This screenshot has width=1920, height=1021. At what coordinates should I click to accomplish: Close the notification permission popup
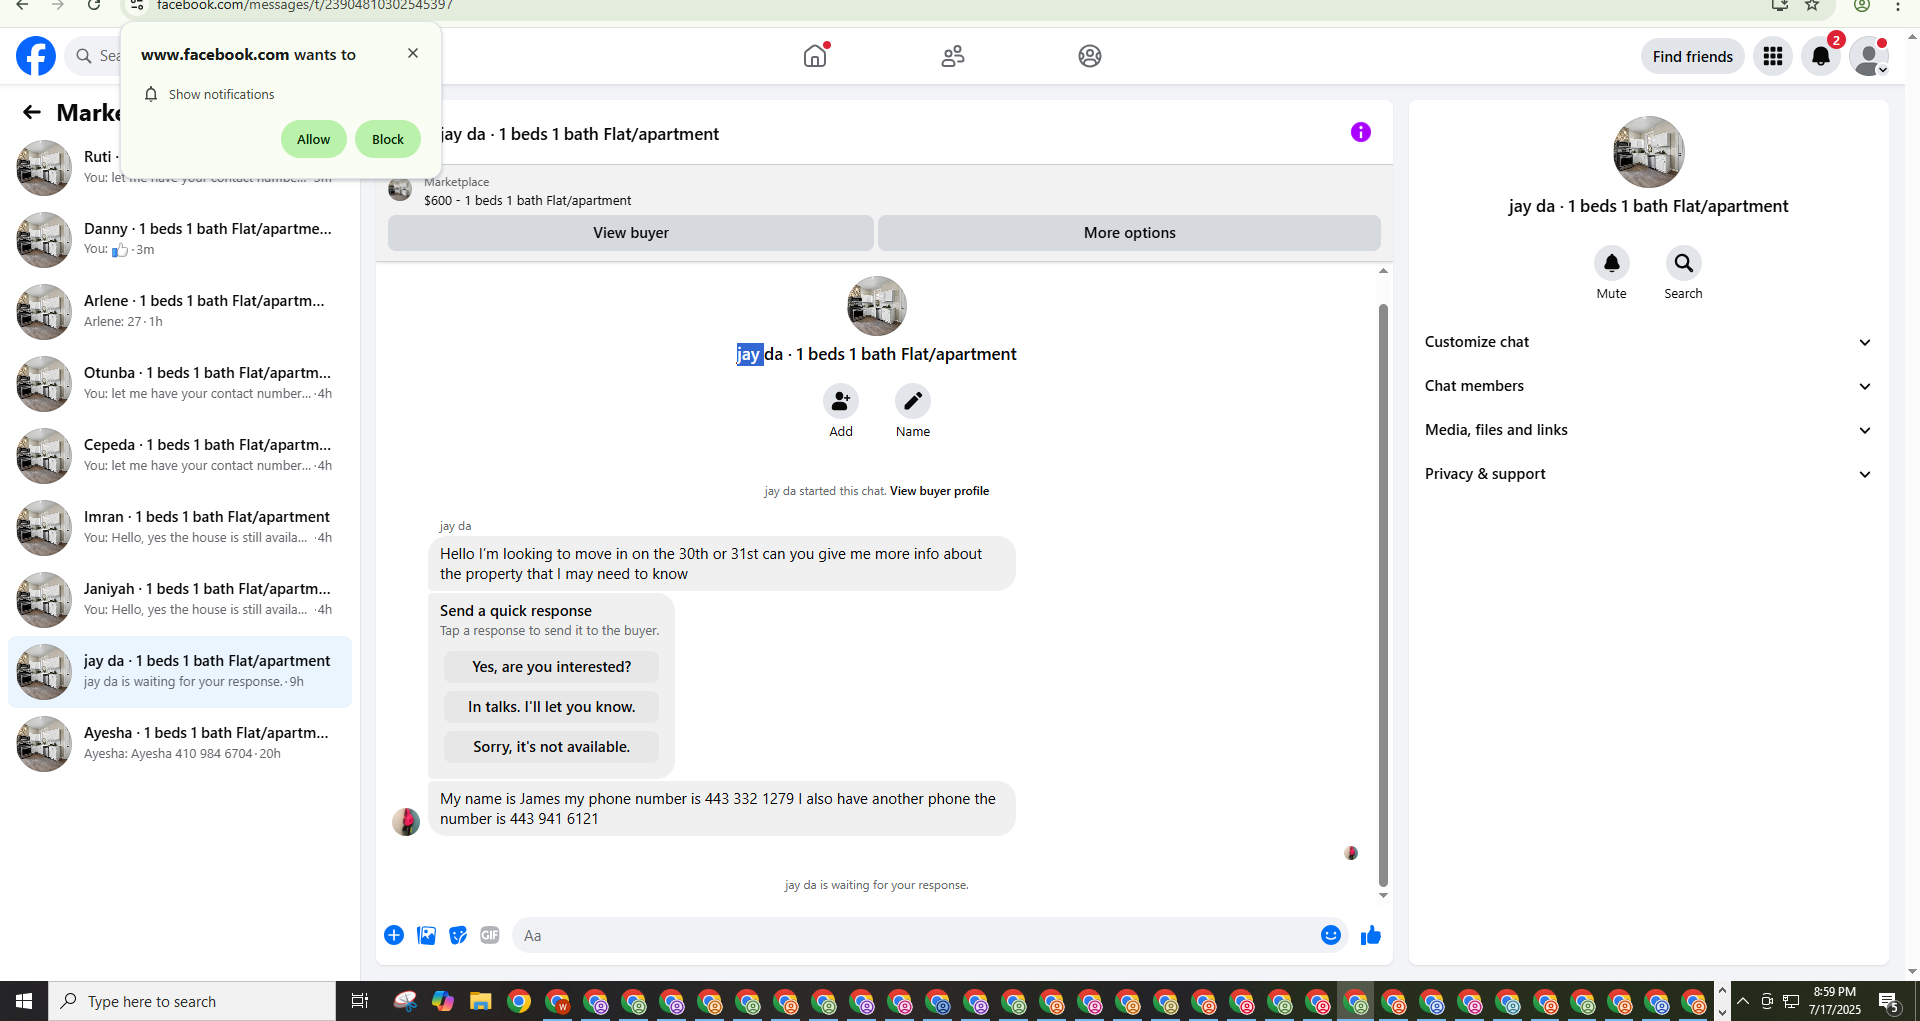click(x=413, y=53)
